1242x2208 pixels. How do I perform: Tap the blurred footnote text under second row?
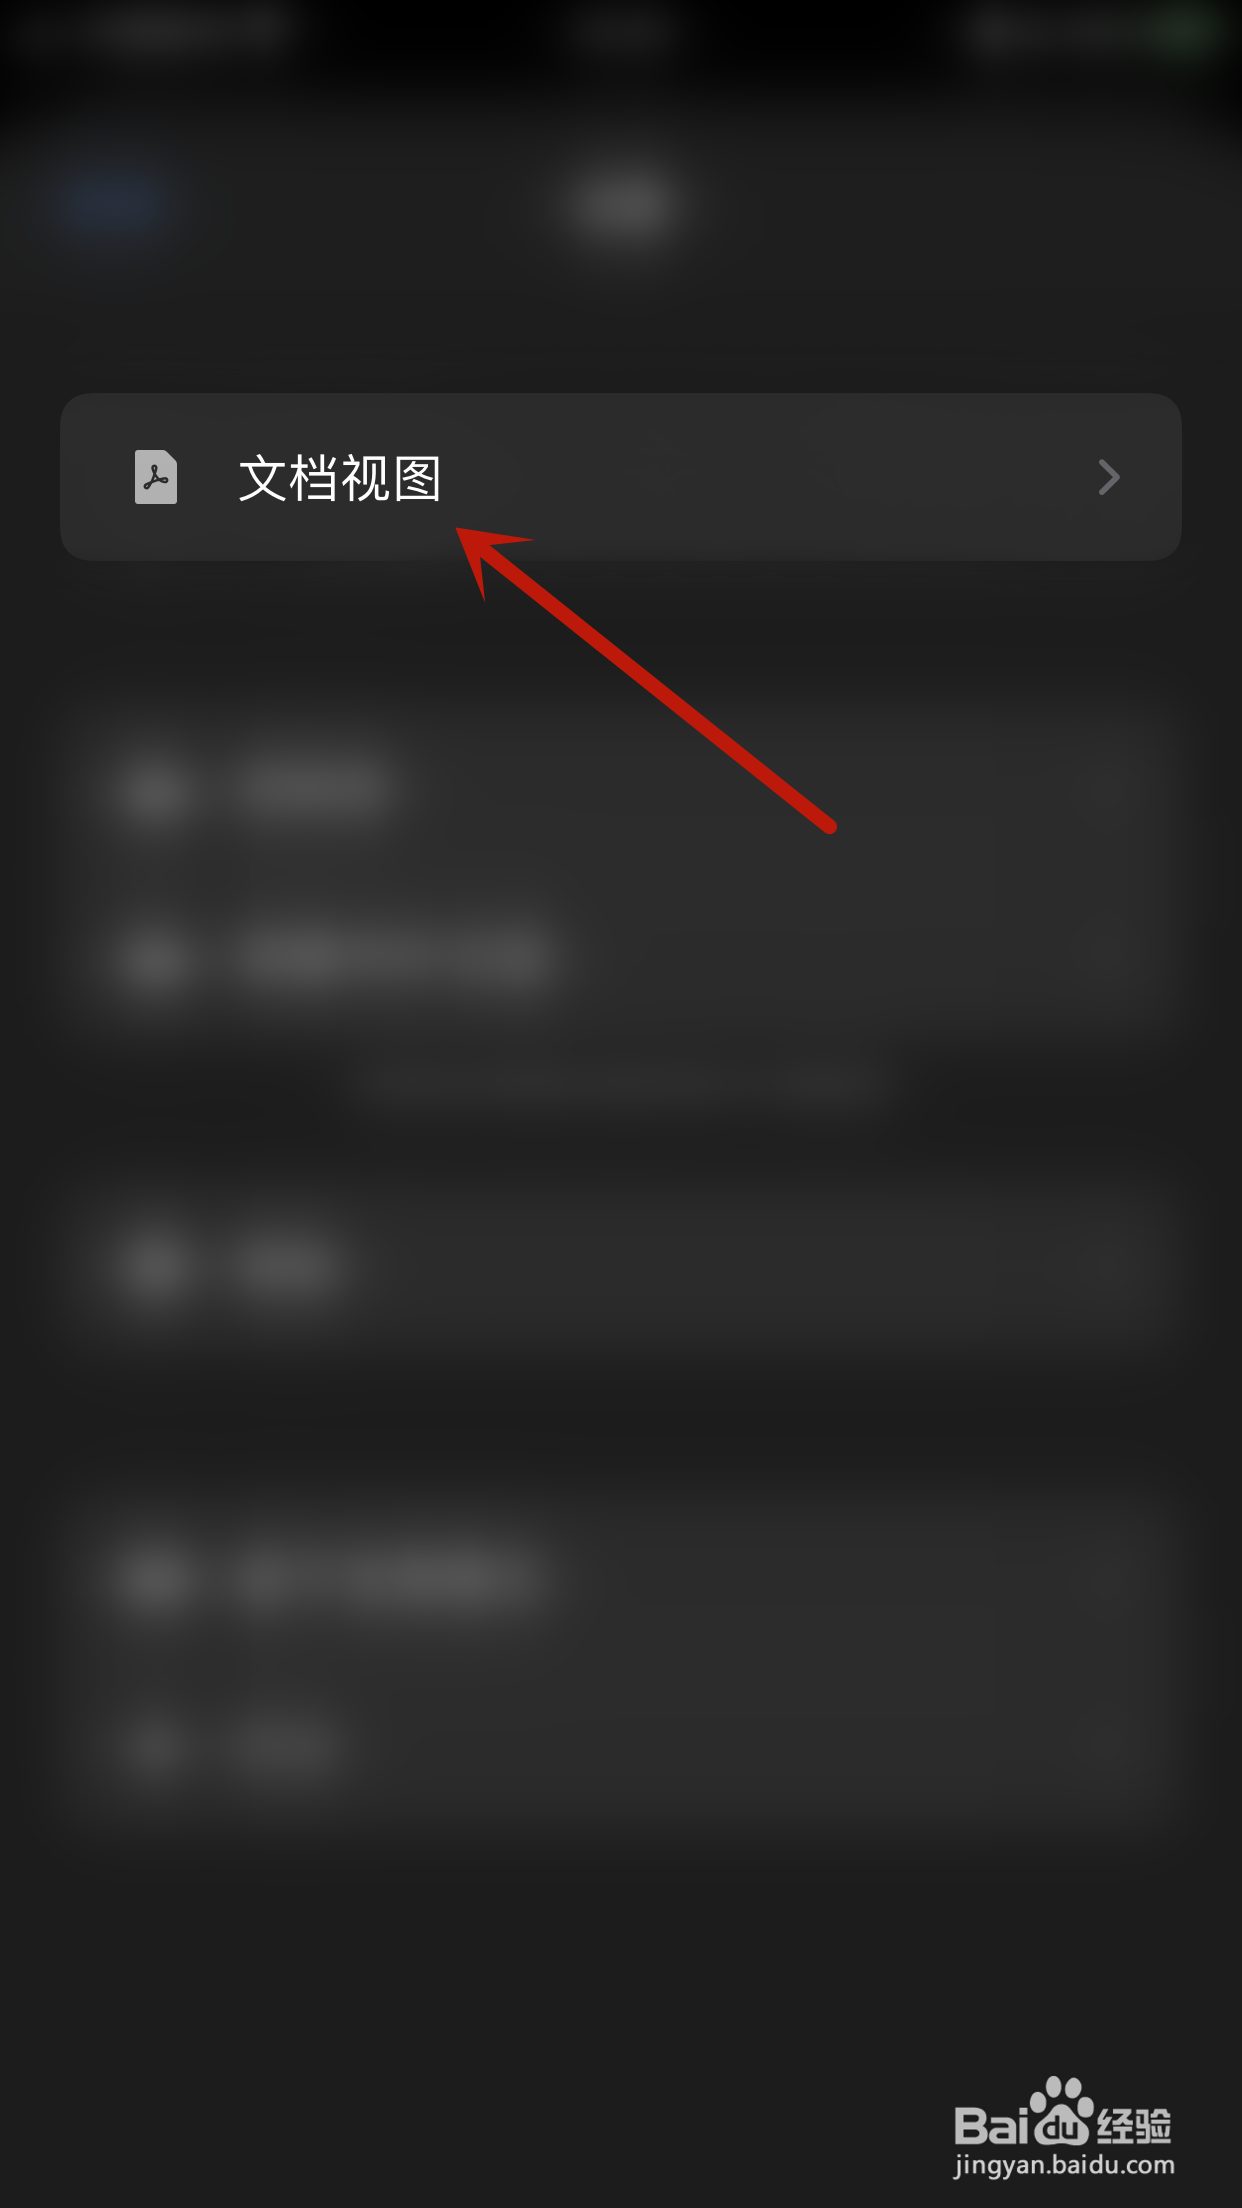click(621, 1082)
